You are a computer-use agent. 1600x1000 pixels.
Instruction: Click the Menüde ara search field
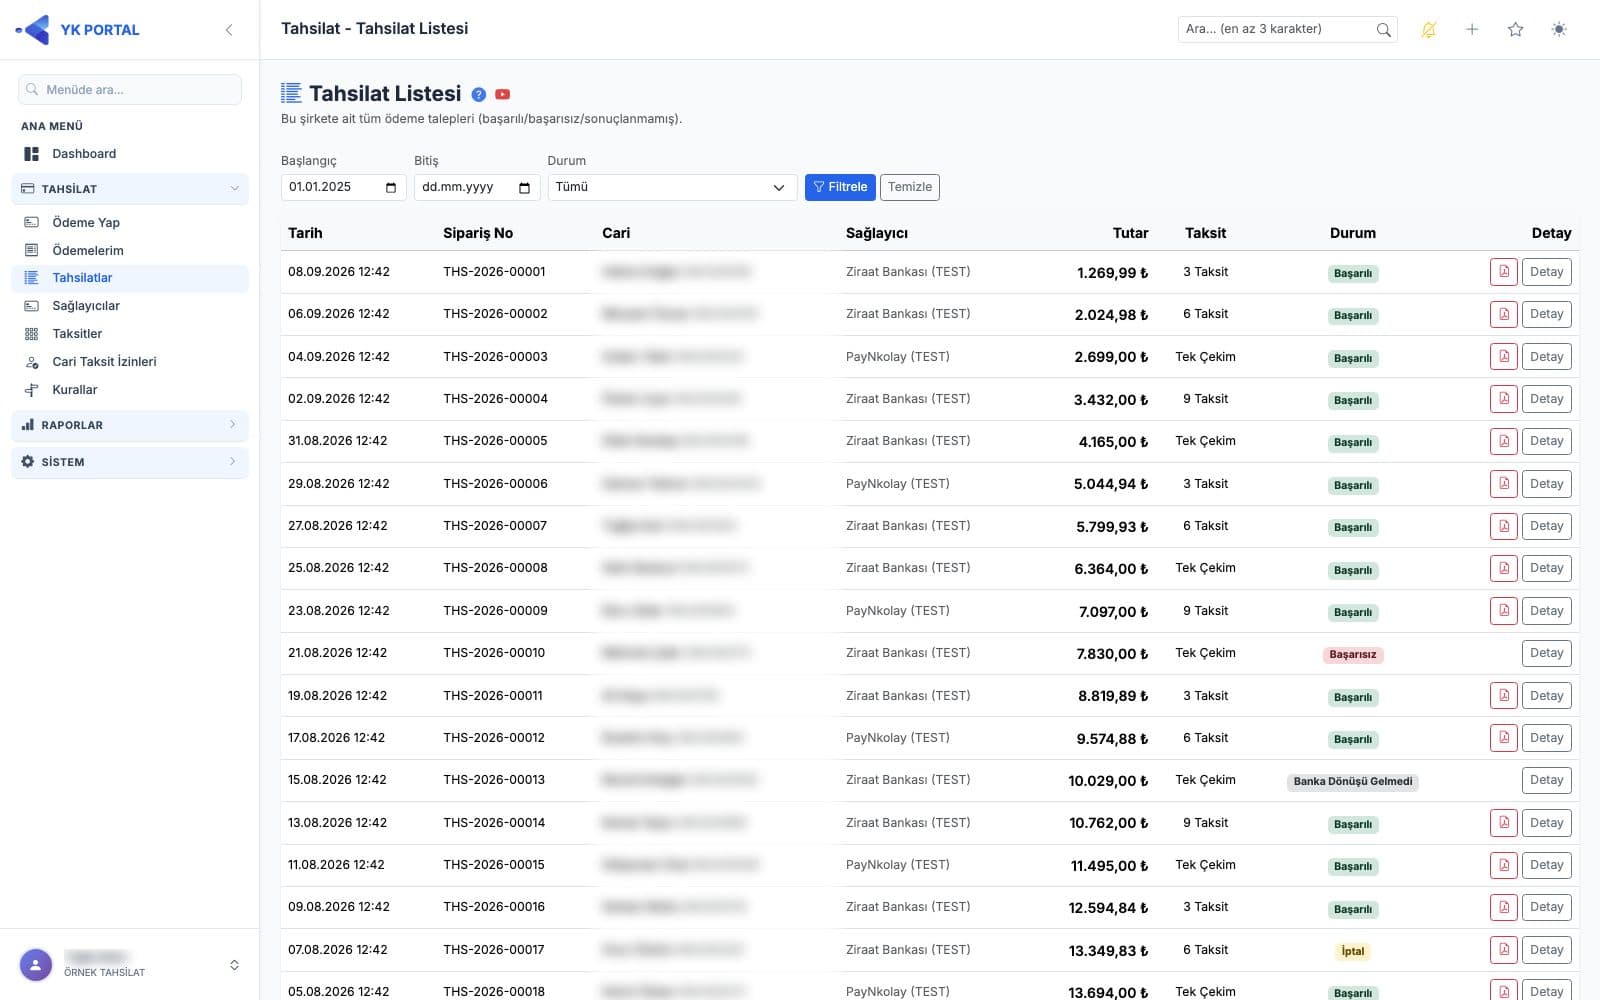click(130, 89)
